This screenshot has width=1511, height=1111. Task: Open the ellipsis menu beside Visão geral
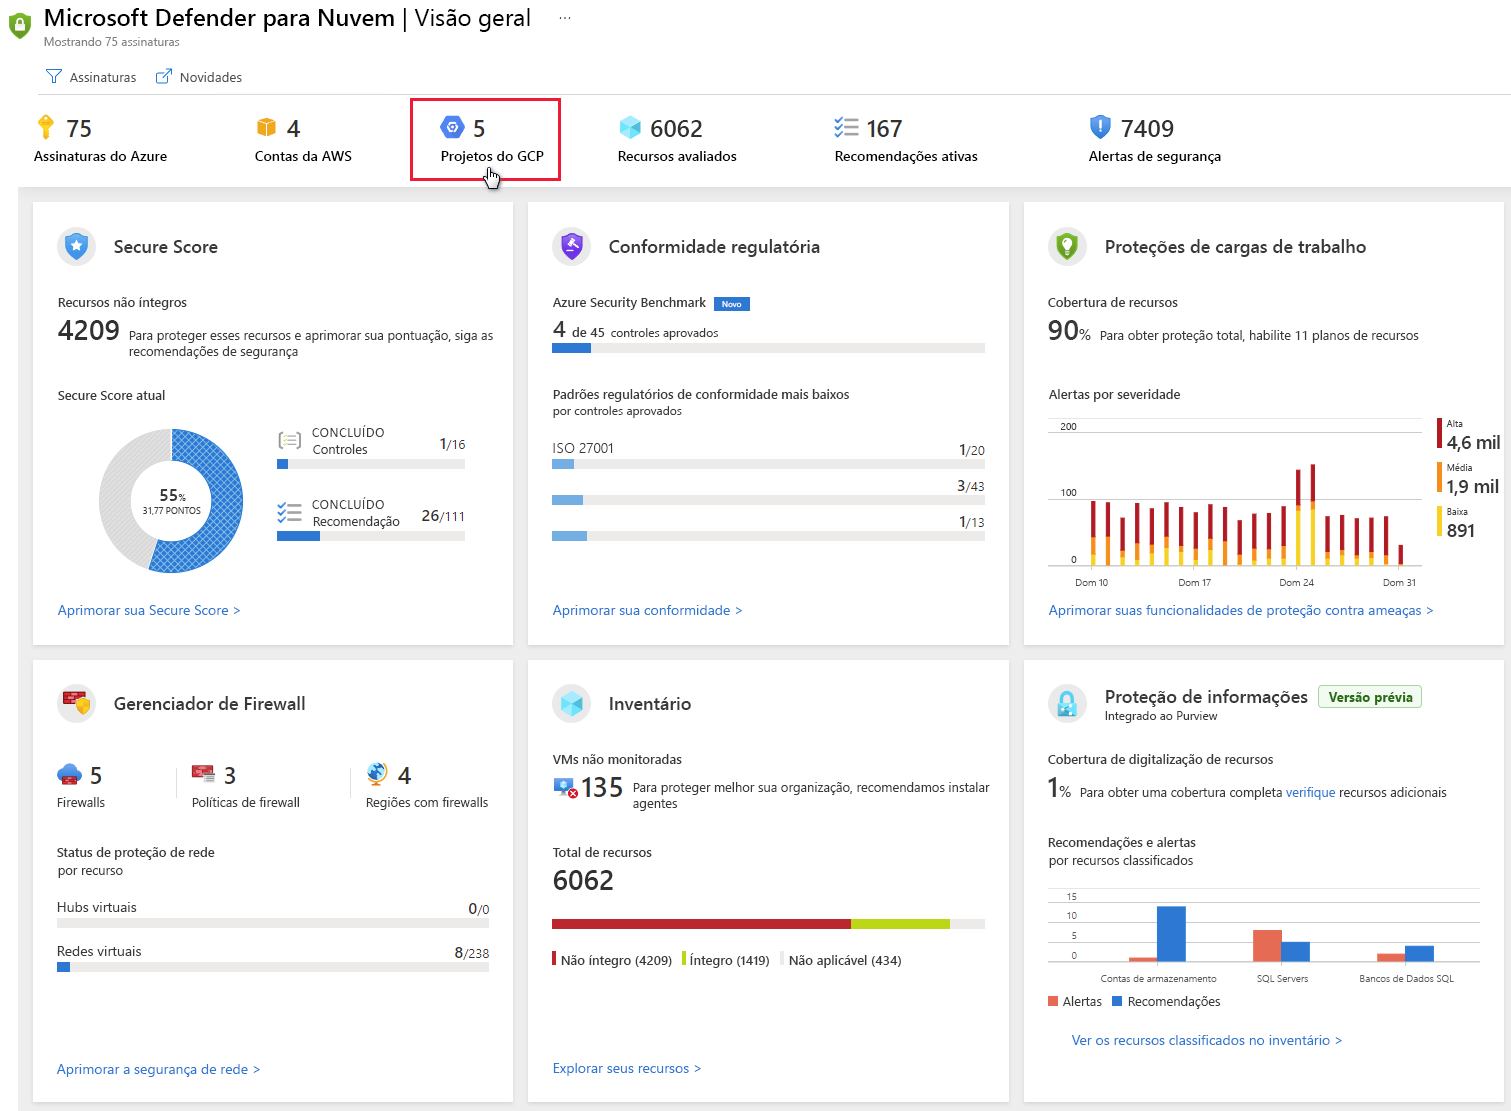tap(565, 18)
